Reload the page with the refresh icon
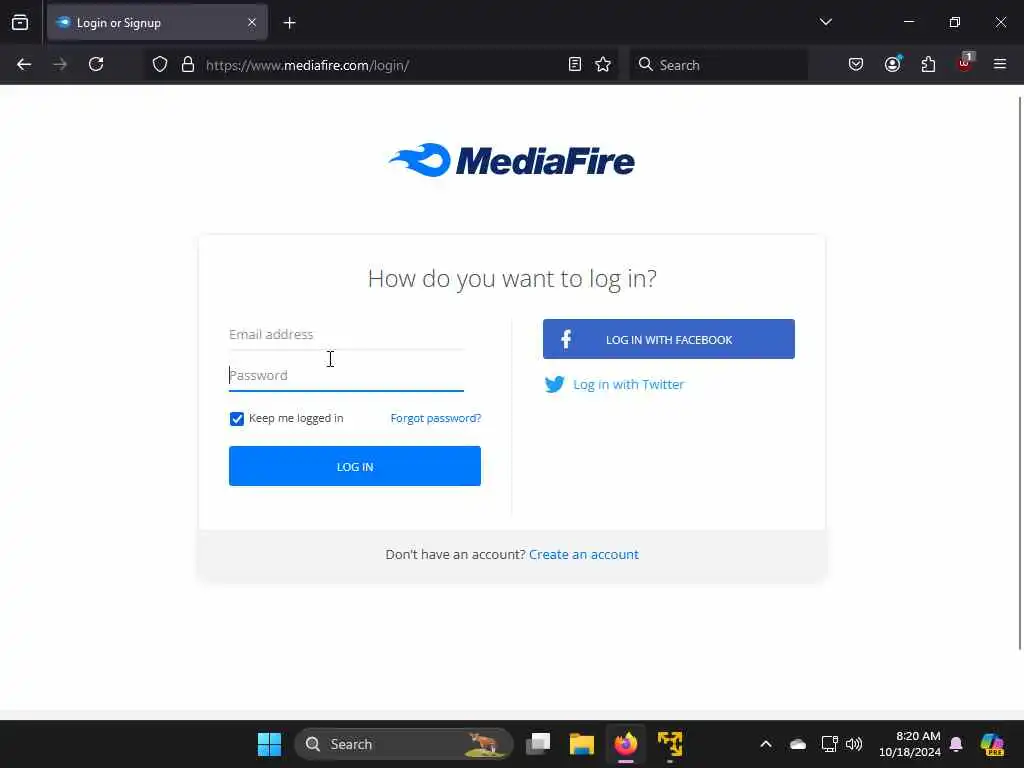 coord(96,64)
